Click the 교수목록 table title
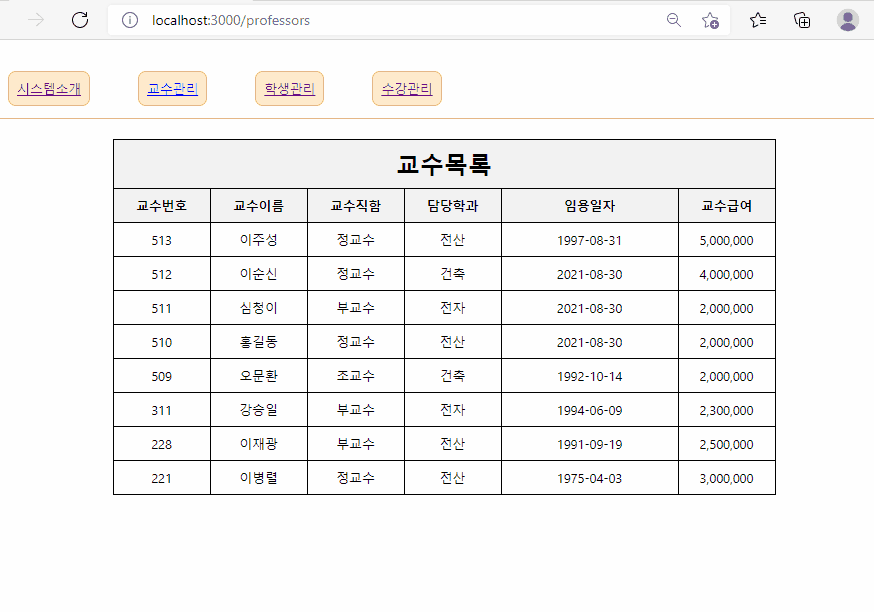 point(444,164)
